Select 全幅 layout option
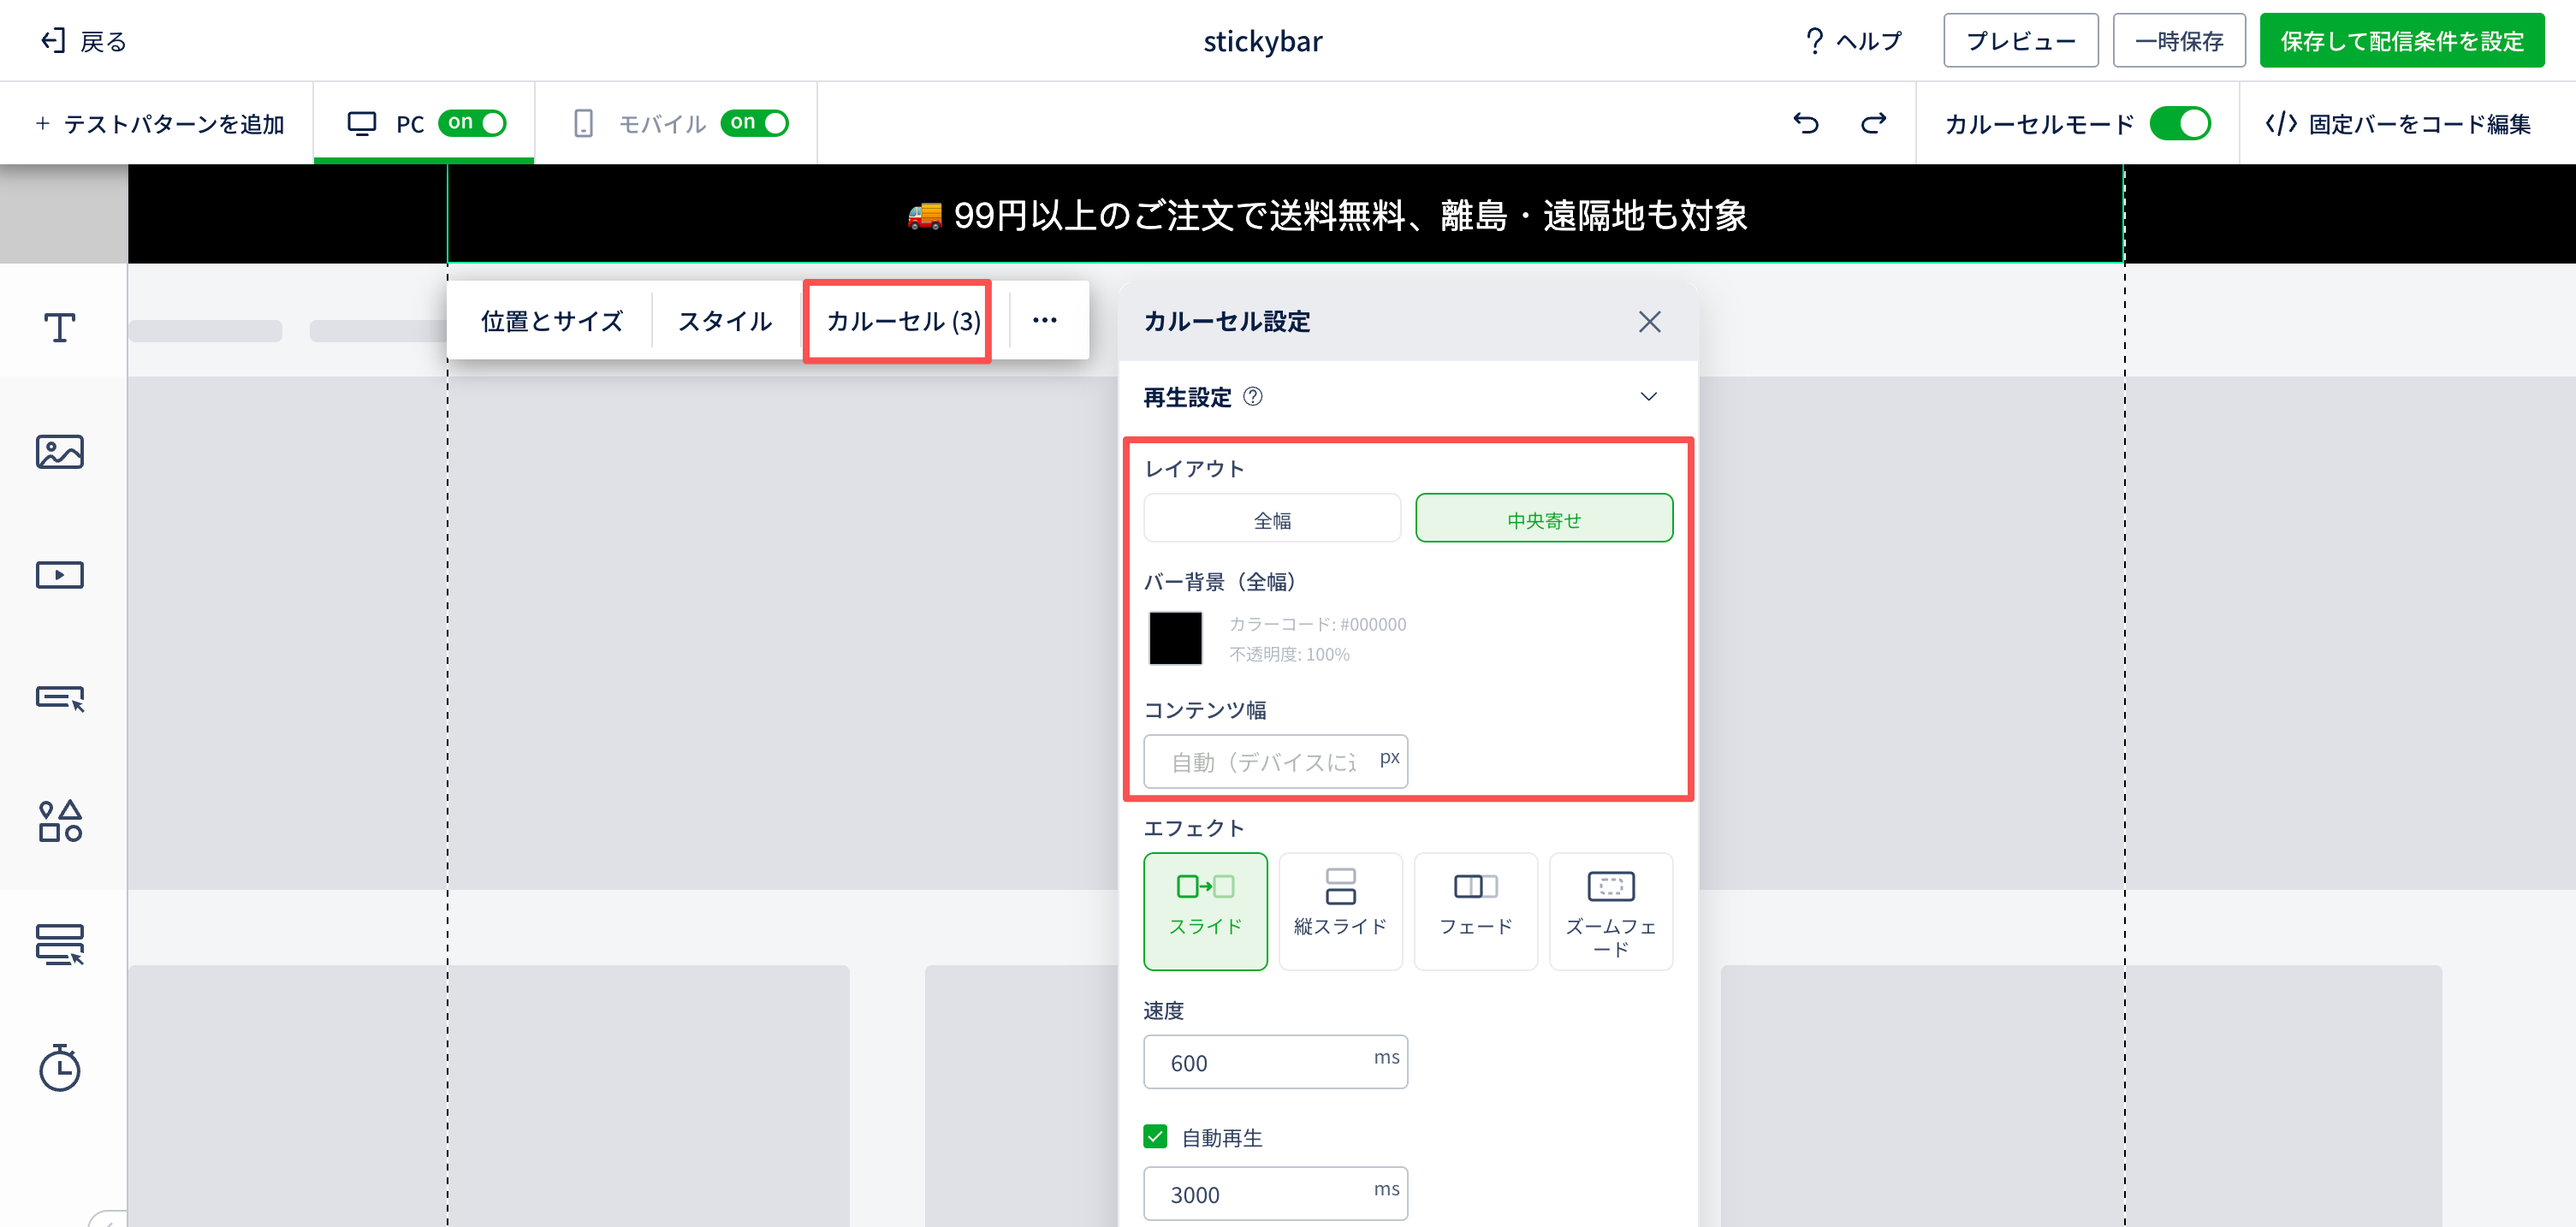 tap(1272, 519)
